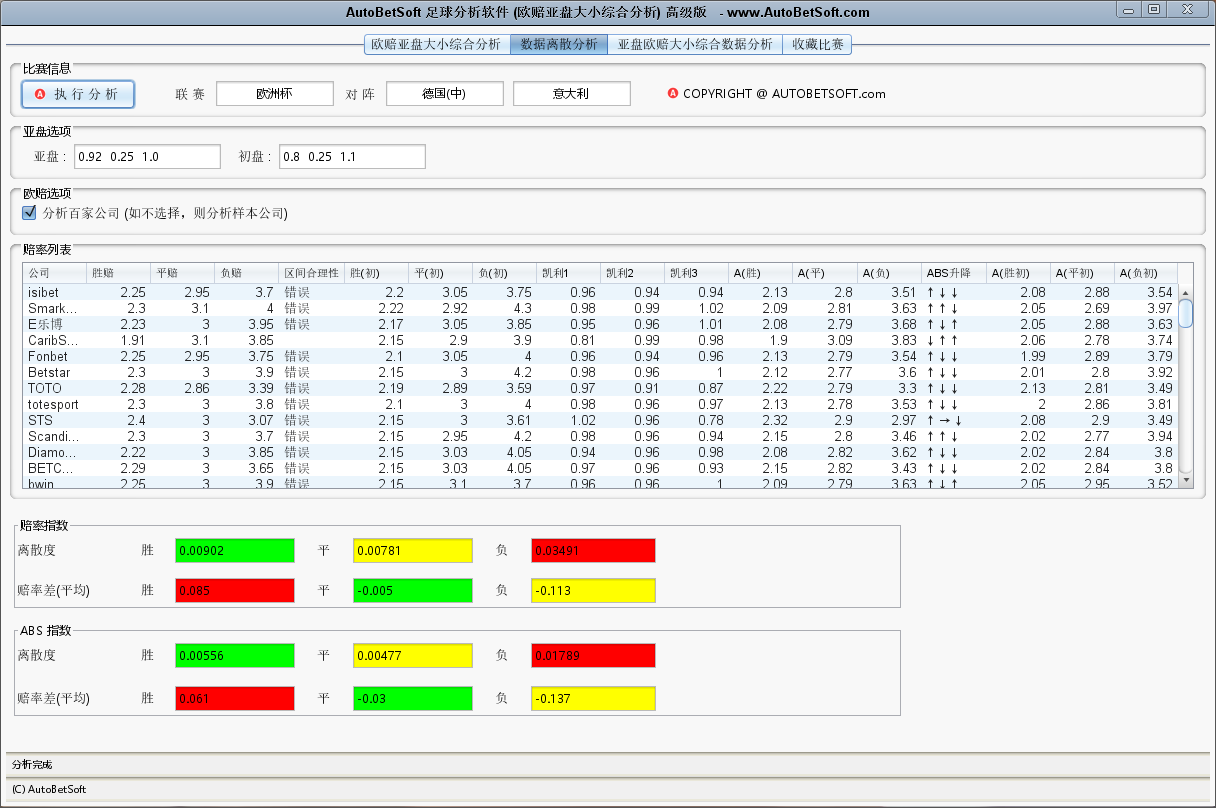This screenshot has width=1216, height=808.
Task: Maximize the AutoBetSoft window
Action: 1155,9
